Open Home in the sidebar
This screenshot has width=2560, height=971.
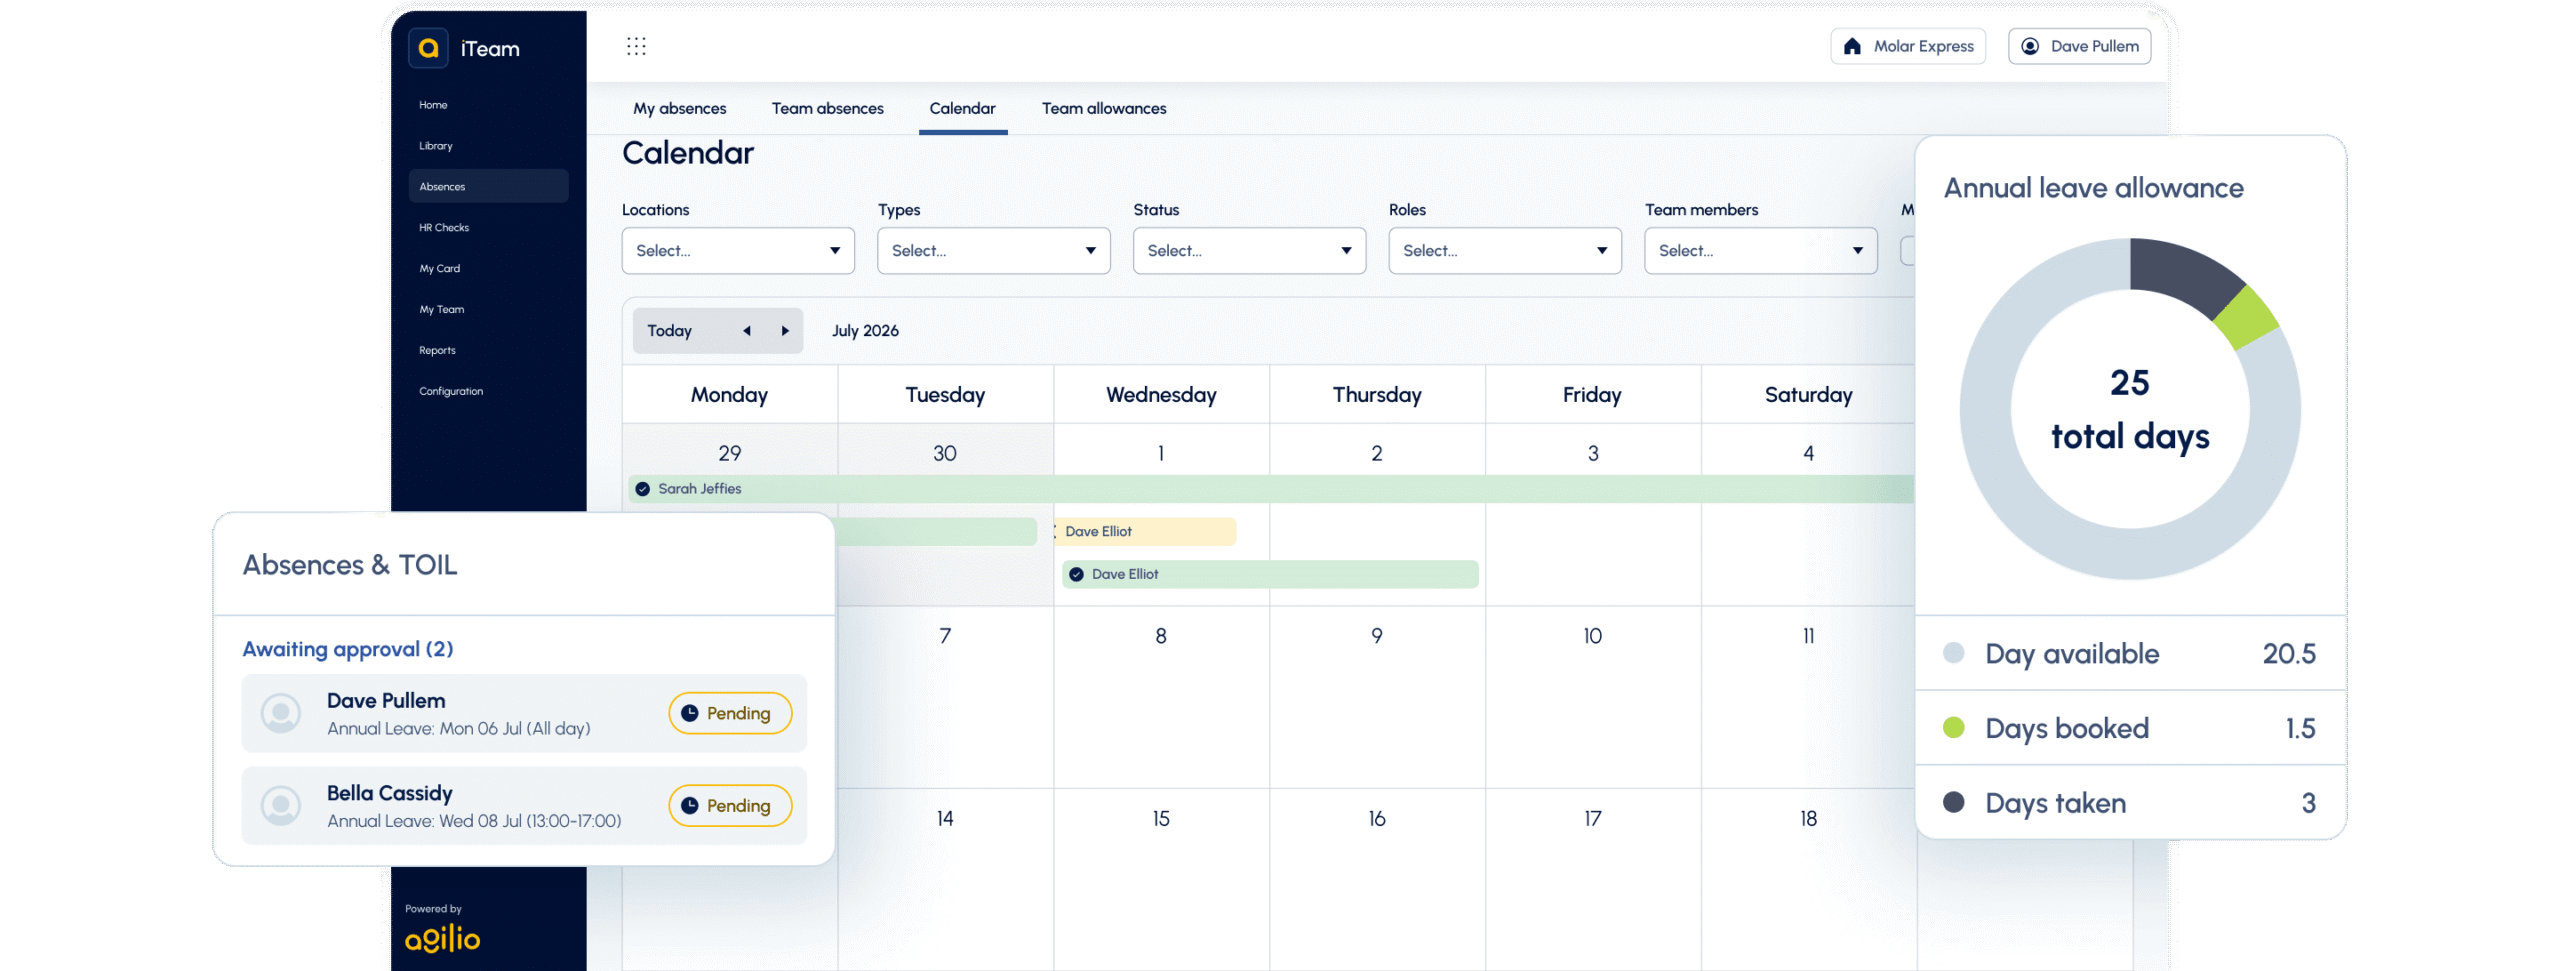click(x=433, y=105)
